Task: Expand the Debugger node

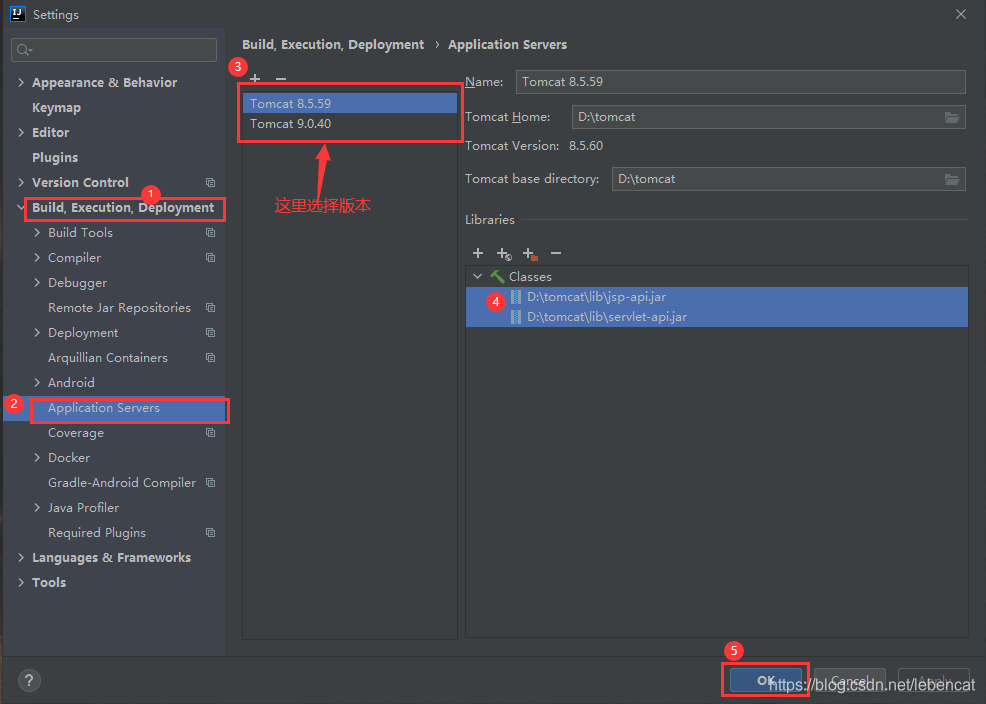Action: [37, 283]
